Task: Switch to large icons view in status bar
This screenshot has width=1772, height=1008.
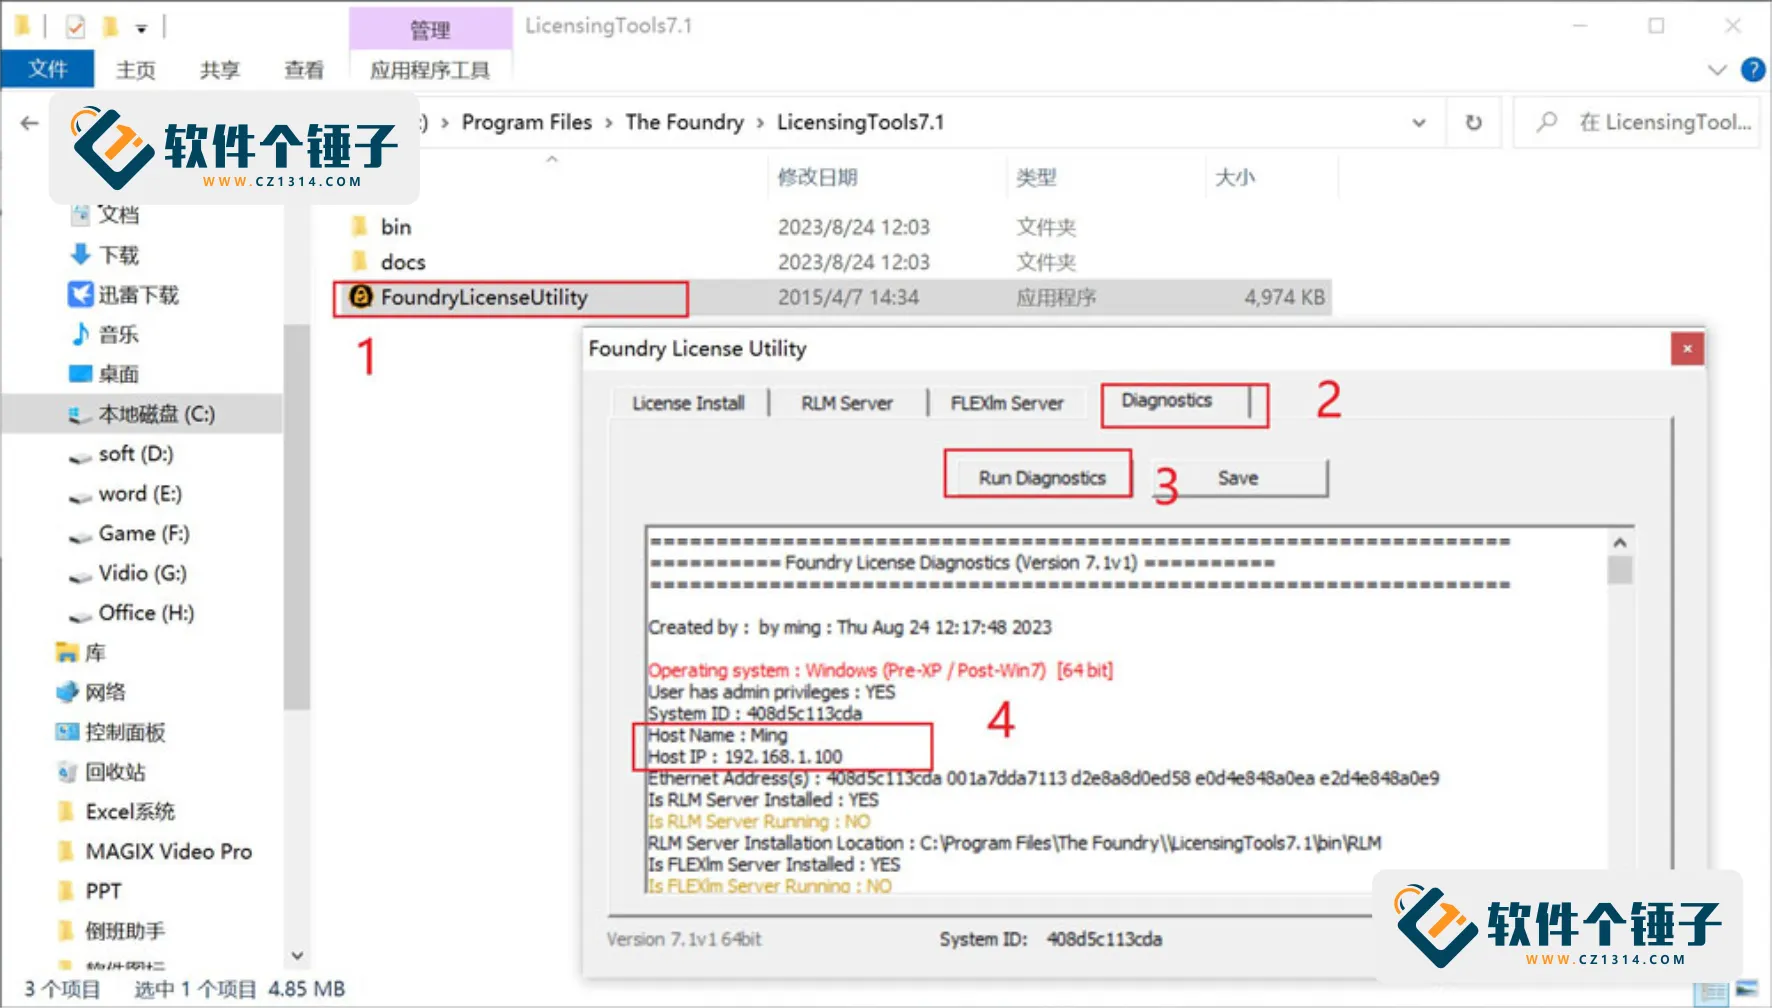Action: [1747, 991]
